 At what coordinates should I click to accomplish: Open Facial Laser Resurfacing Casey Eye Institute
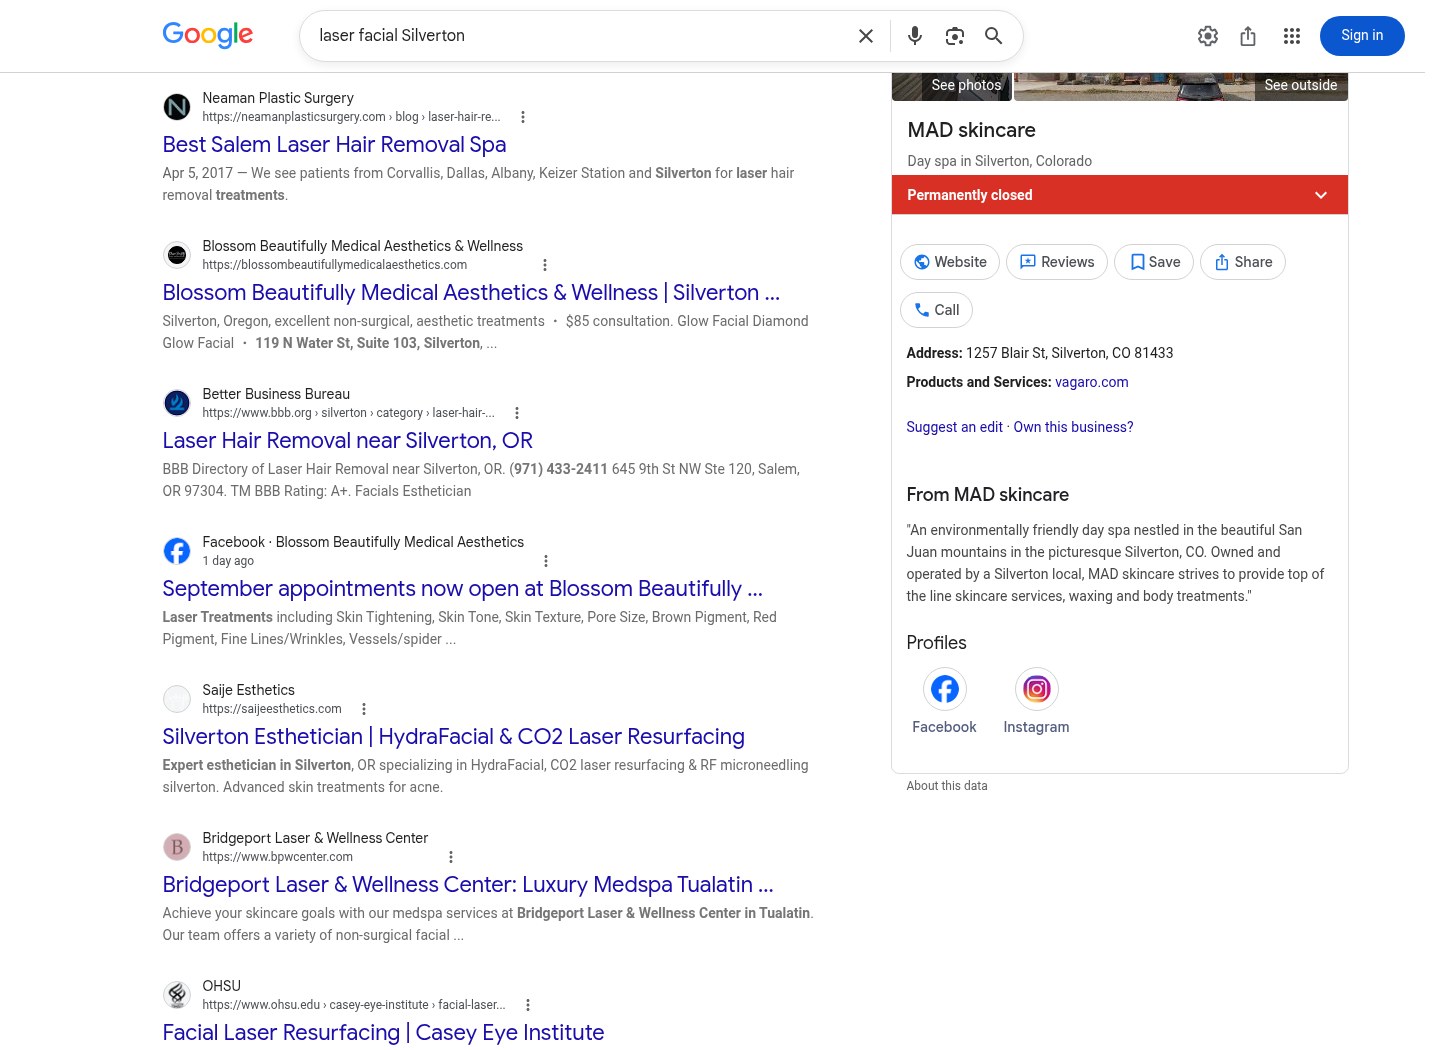[x=384, y=1033]
